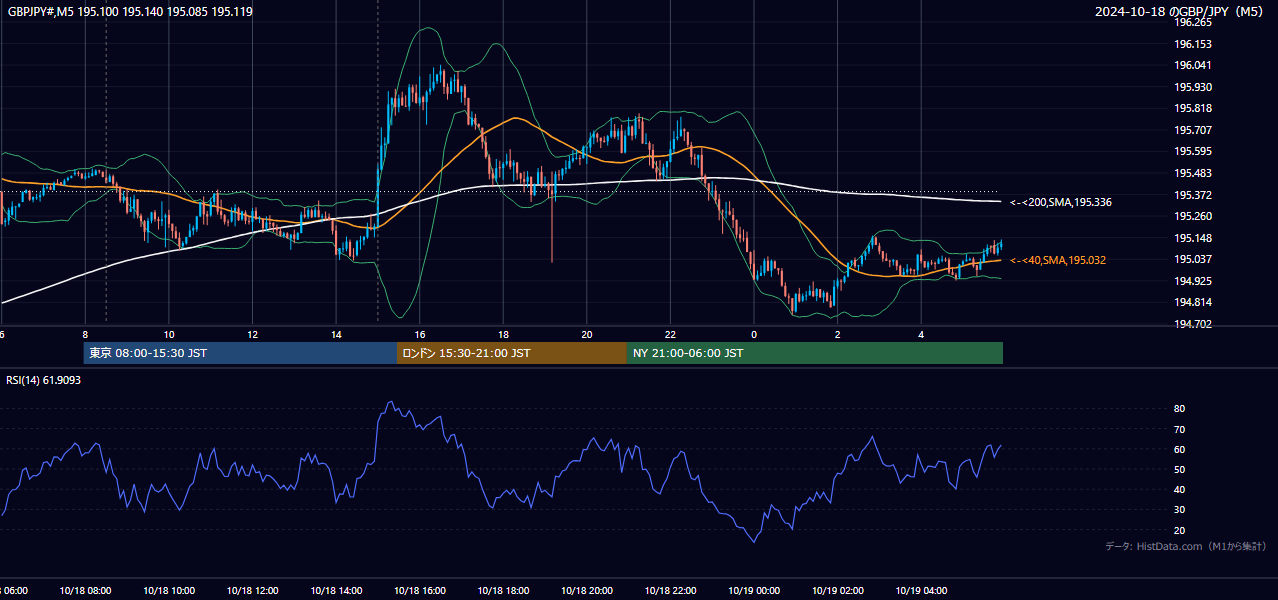Click hour tick 22 under price chart
The height and width of the screenshot is (600, 1278).
point(670,334)
